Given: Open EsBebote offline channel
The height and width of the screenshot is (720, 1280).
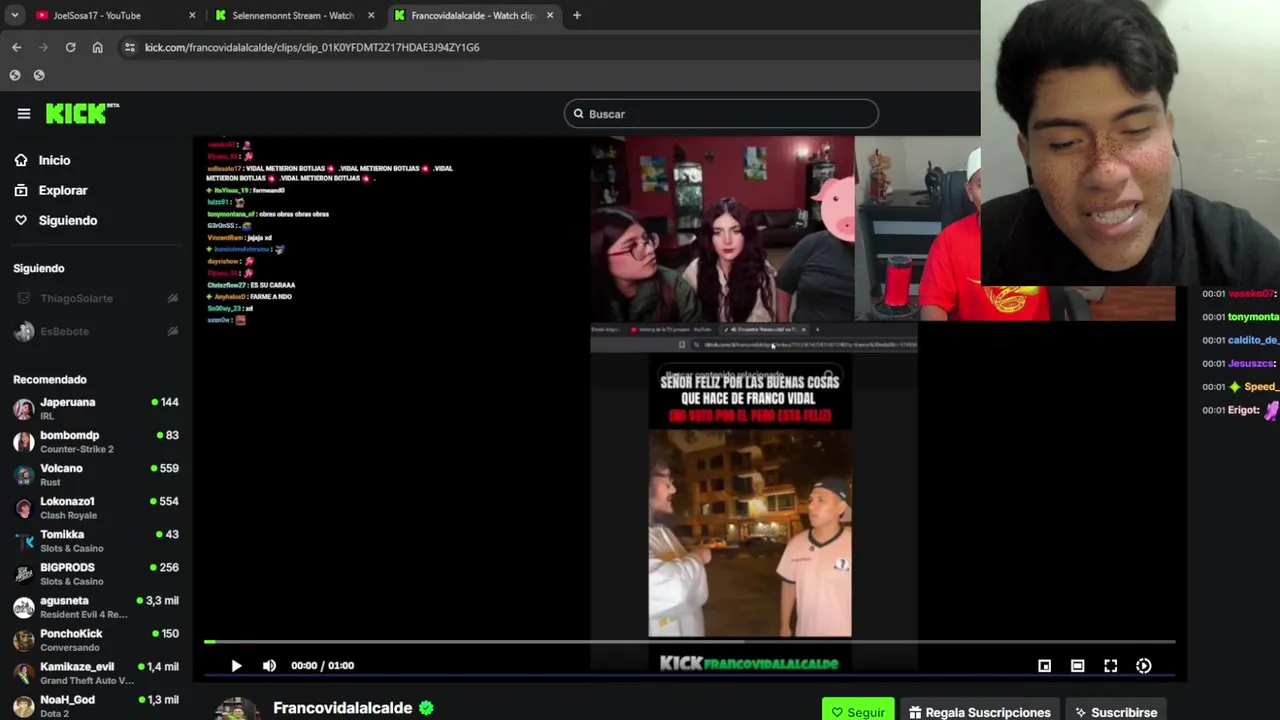Looking at the screenshot, I should (96, 331).
